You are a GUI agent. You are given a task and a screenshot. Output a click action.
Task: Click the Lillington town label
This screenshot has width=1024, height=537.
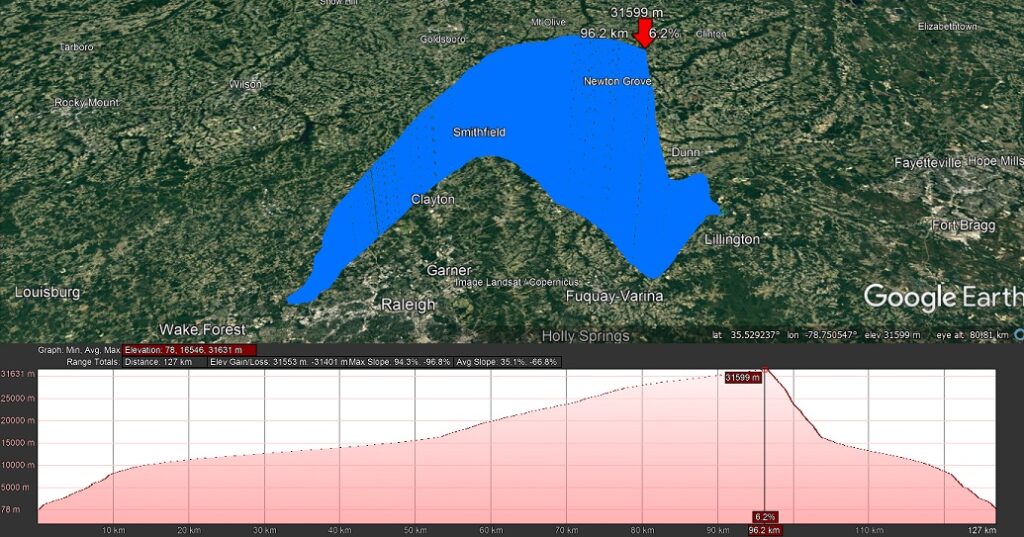tap(731, 240)
